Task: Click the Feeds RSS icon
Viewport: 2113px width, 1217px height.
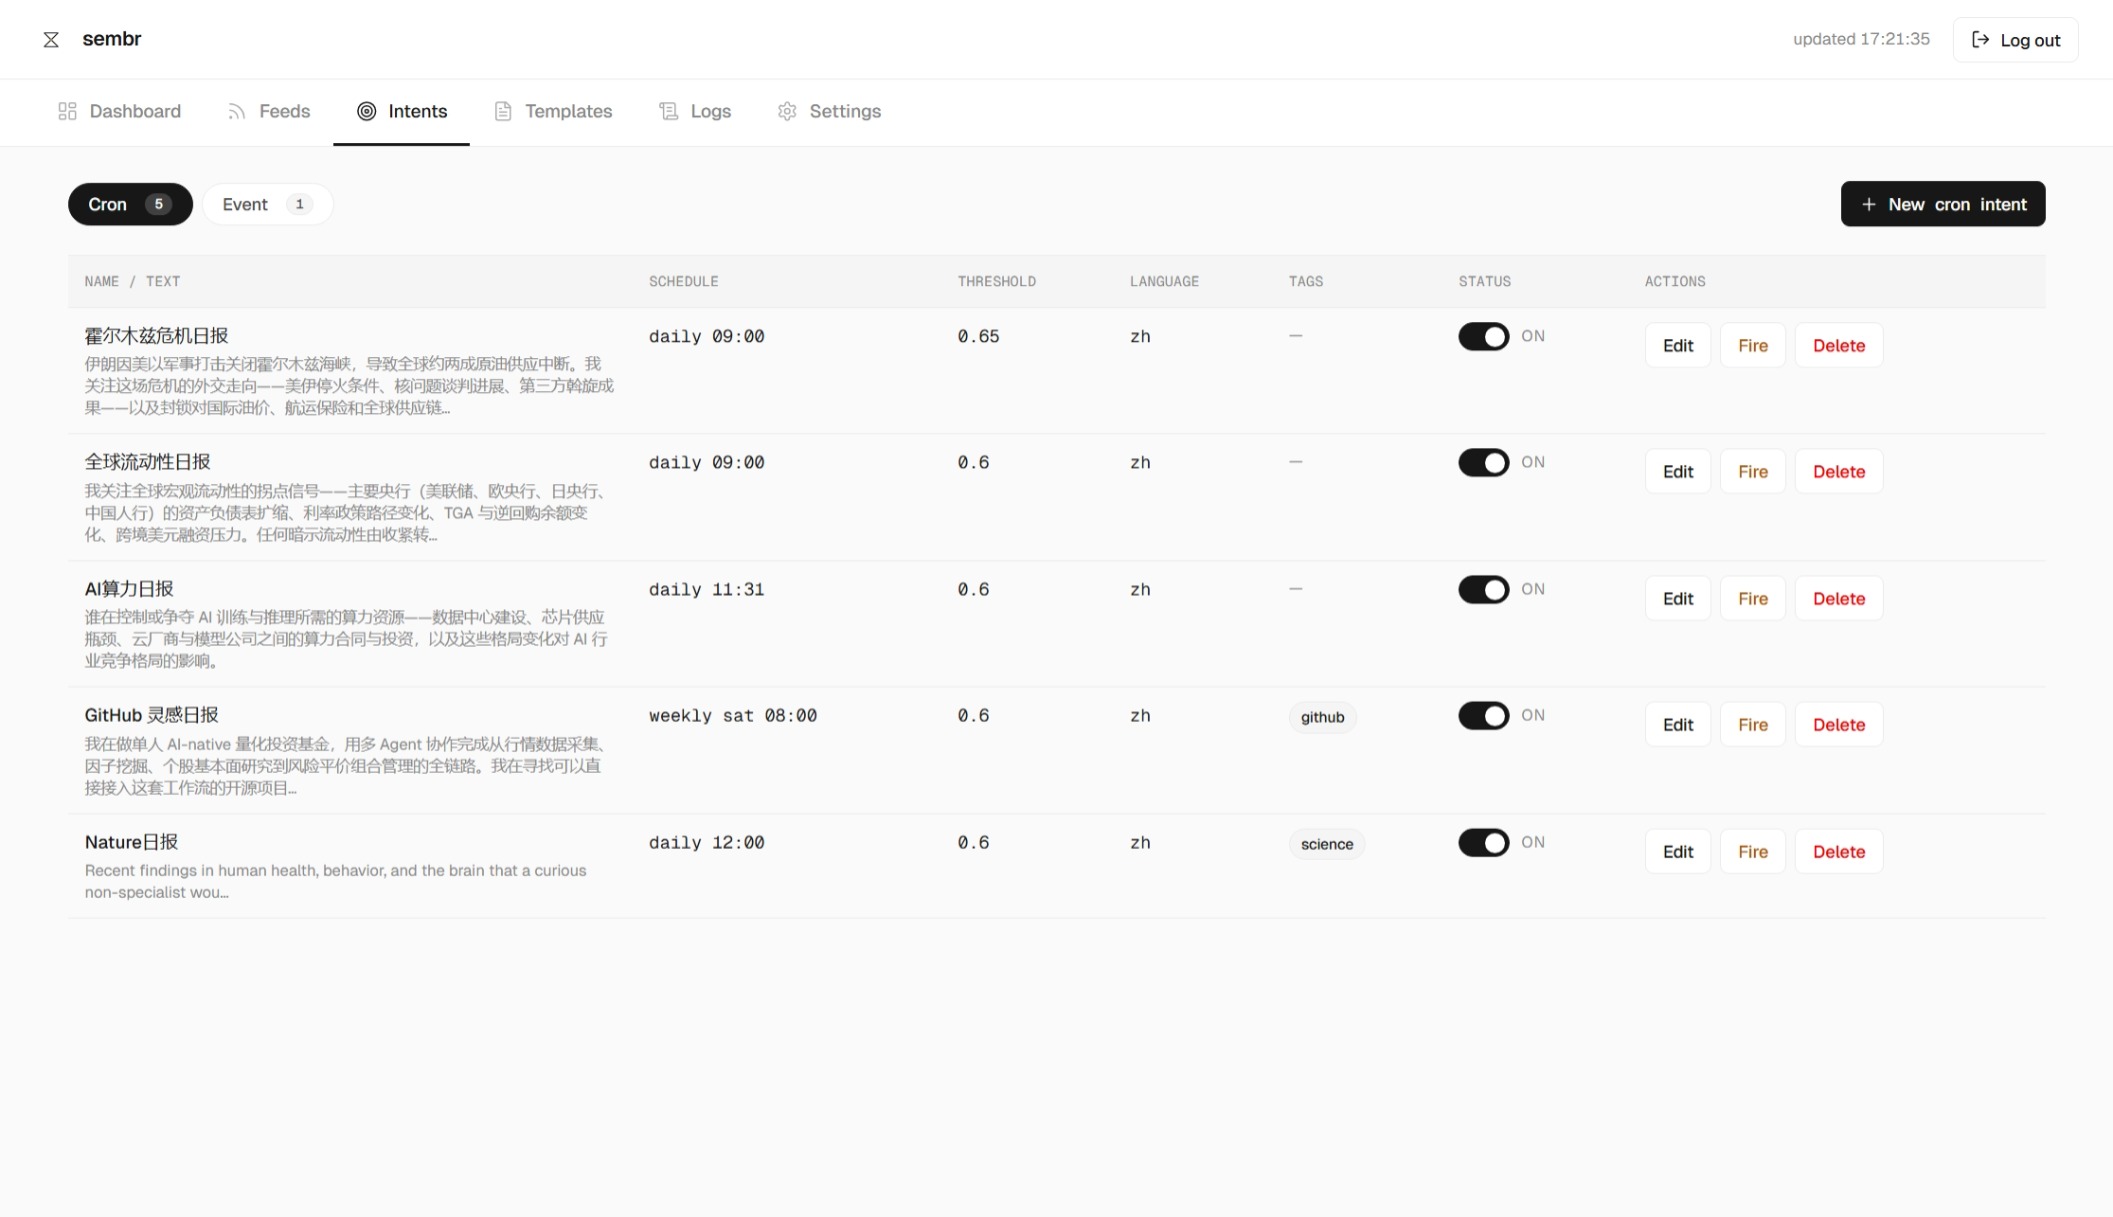Action: [236, 111]
